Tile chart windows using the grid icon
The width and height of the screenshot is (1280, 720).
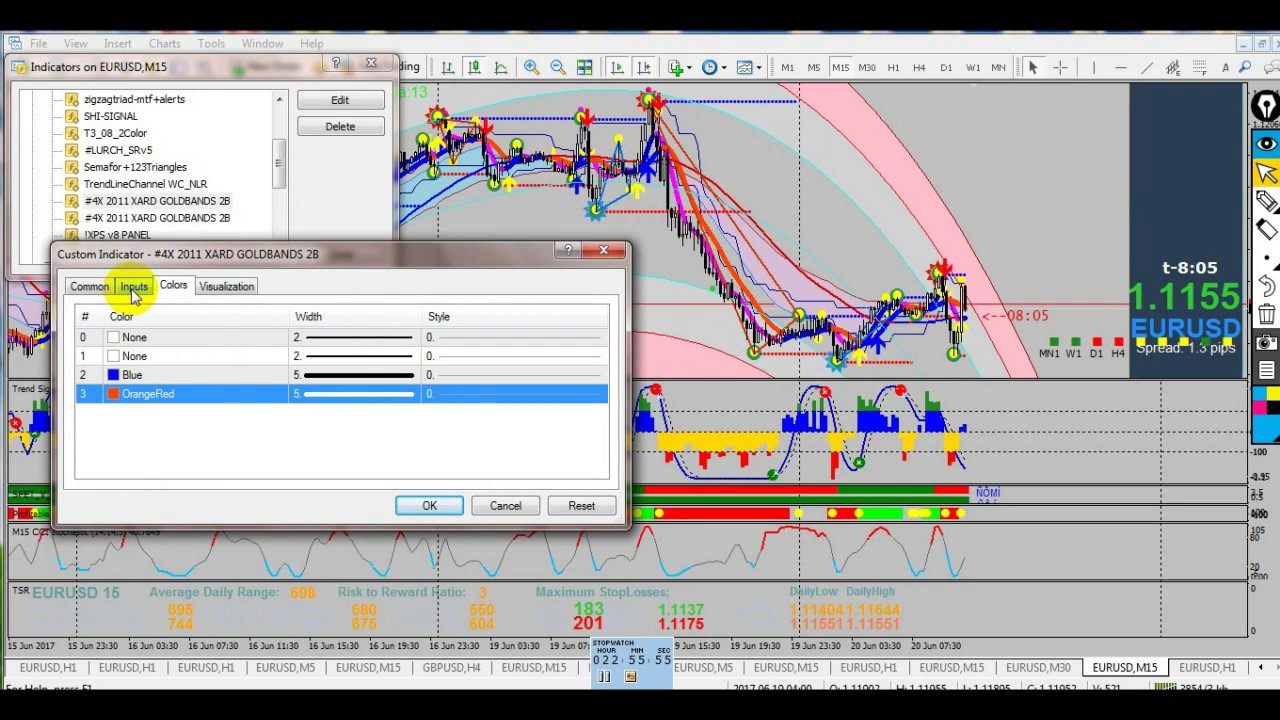click(x=585, y=67)
